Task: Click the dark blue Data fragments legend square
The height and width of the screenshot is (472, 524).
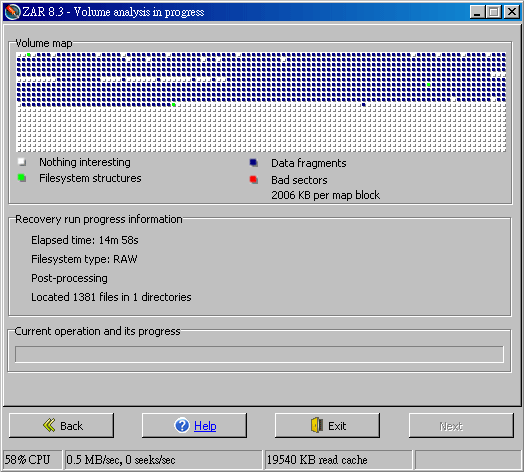Action: coord(254,163)
